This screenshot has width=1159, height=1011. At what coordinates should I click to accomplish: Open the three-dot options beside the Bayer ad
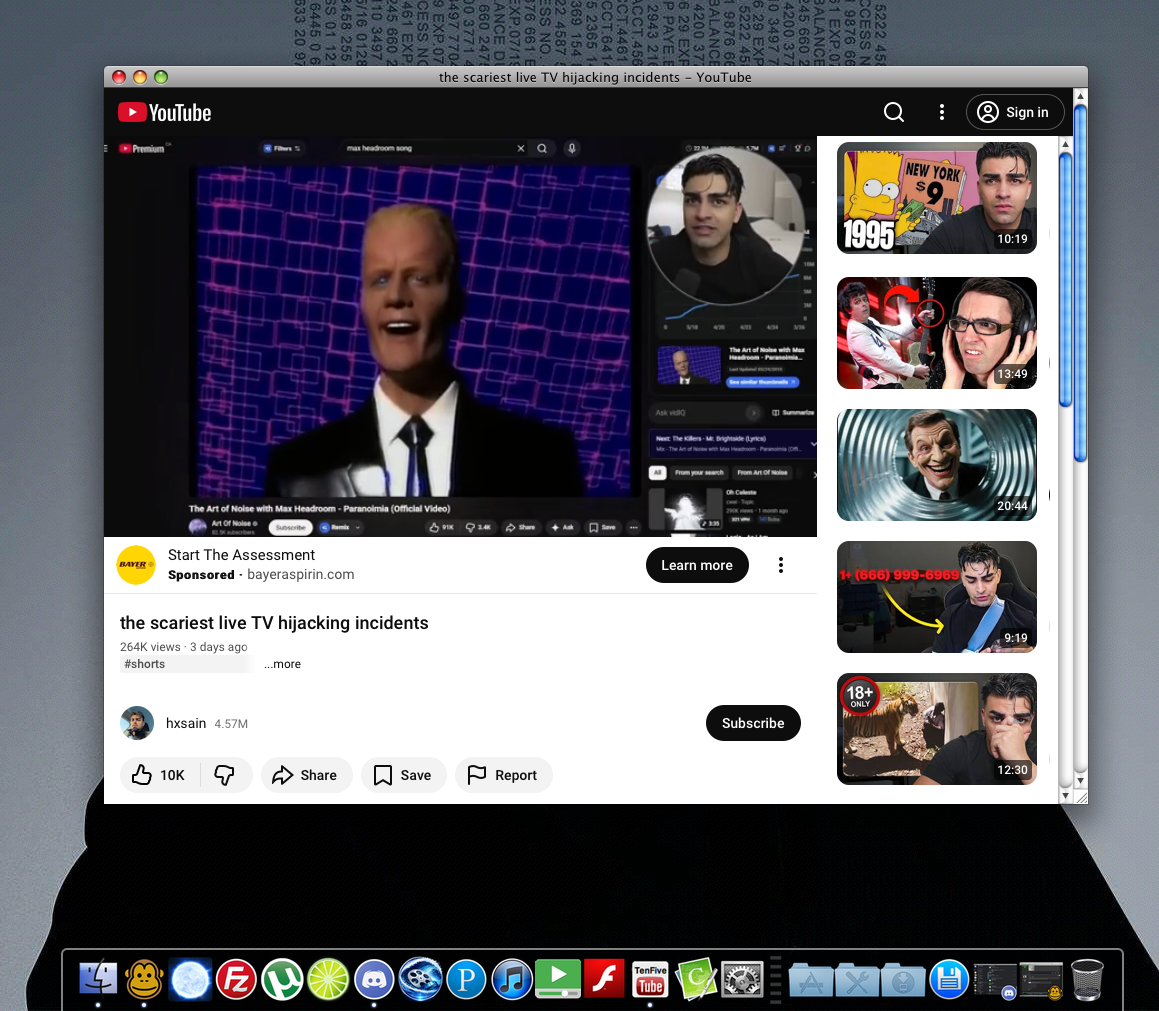coord(781,565)
